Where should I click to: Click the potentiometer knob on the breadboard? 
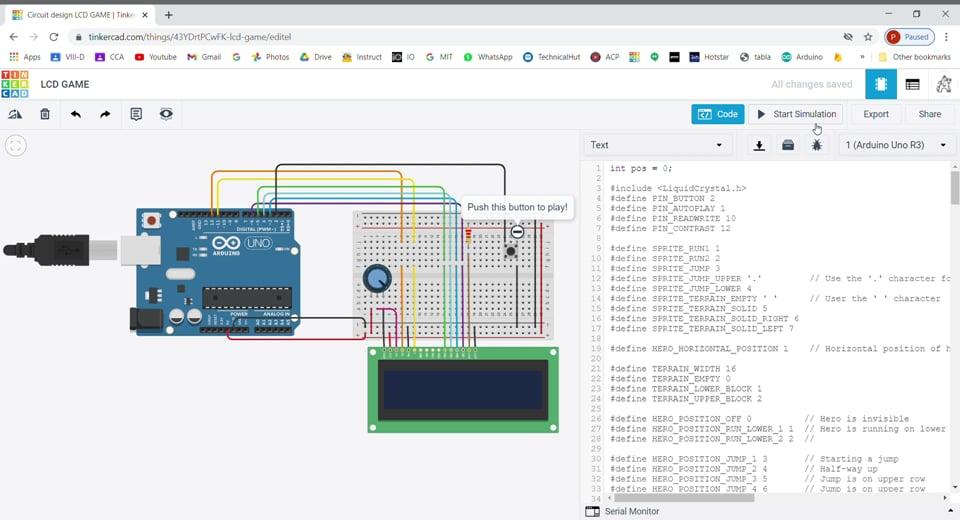377,279
